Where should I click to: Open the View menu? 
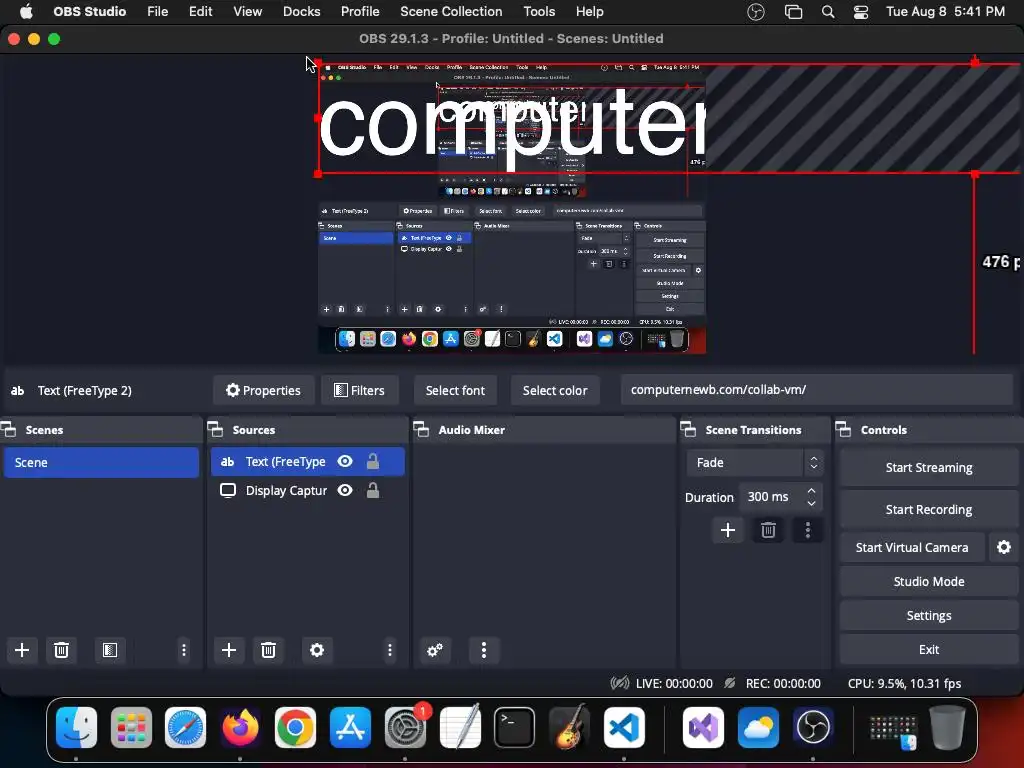click(x=248, y=12)
